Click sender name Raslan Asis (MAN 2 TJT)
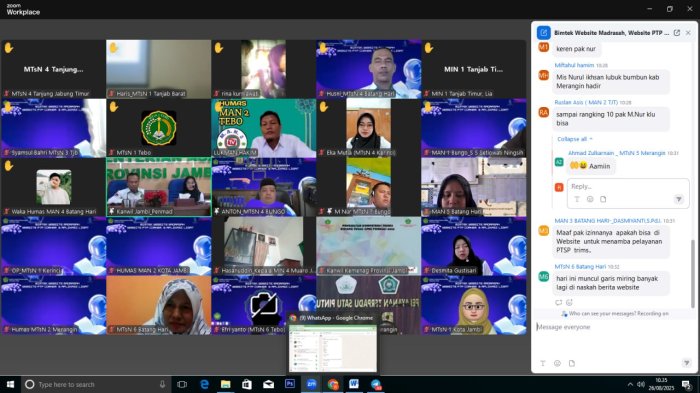The width and height of the screenshot is (700, 393). (x=586, y=102)
